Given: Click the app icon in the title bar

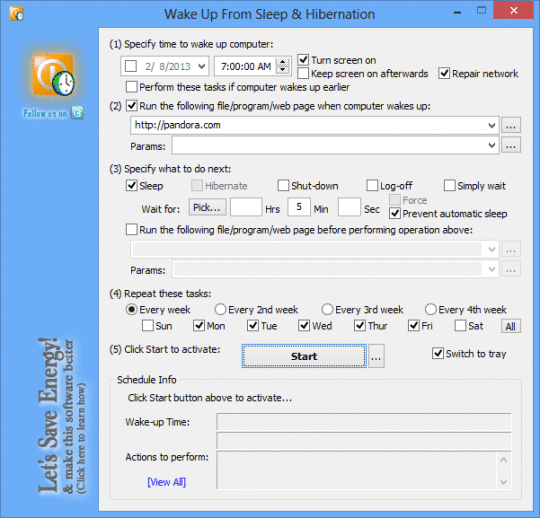Looking at the screenshot, I should point(16,14).
